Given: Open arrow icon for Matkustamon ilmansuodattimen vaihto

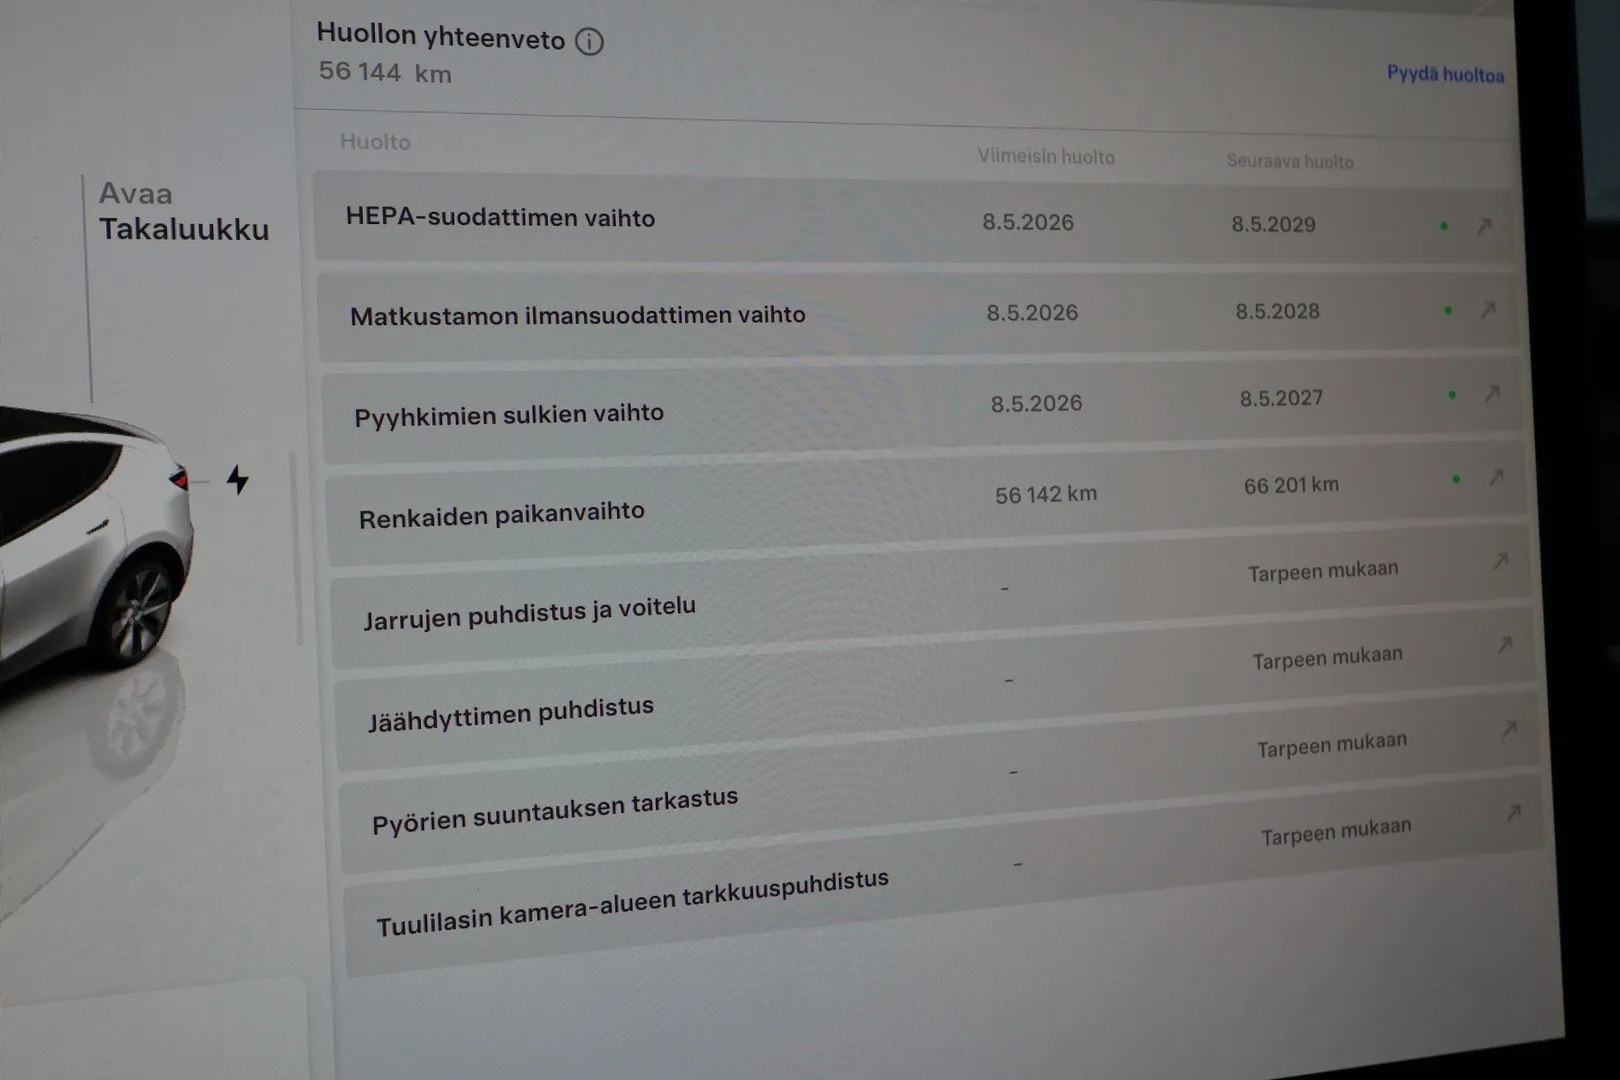Looking at the screenshot, I should [1488, 311].
